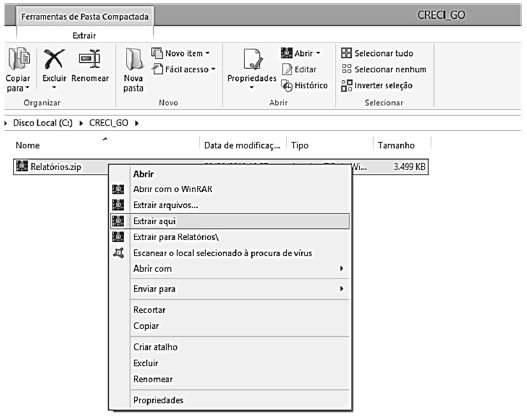Image resolution: width=527 pixels, height=418 pixels.
Task: Click the Nova pasta folder icon
Action: 134,59
